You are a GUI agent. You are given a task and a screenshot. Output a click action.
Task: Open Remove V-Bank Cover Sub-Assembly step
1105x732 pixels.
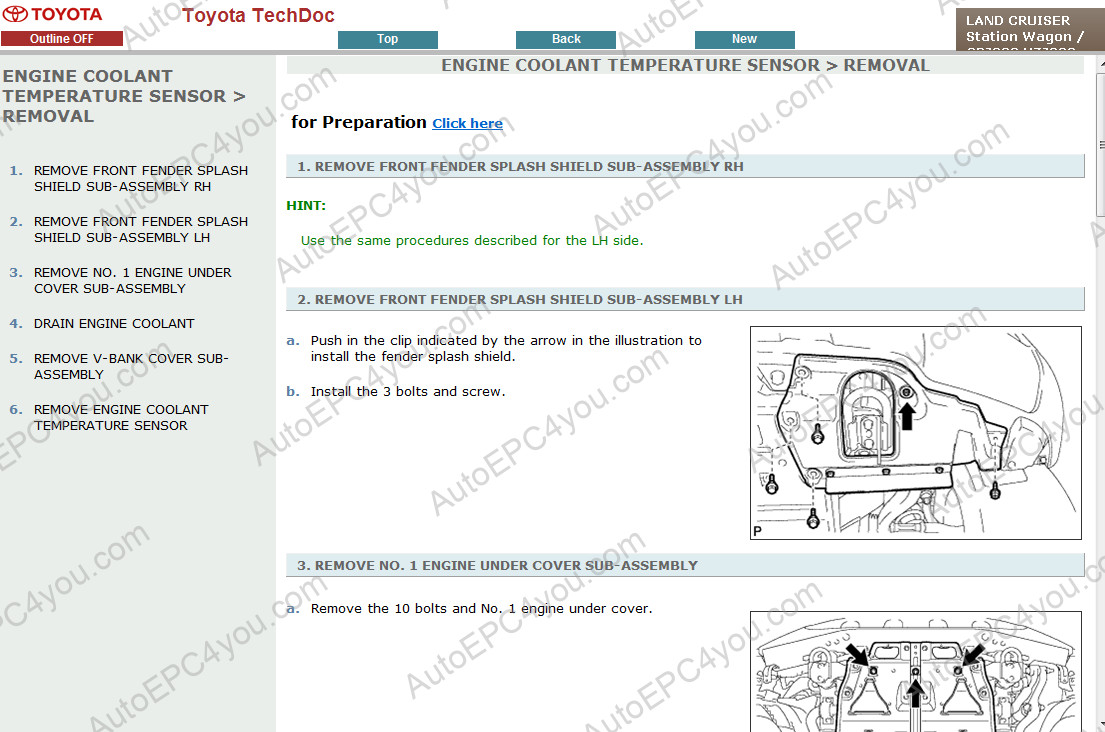pos(130,366)
